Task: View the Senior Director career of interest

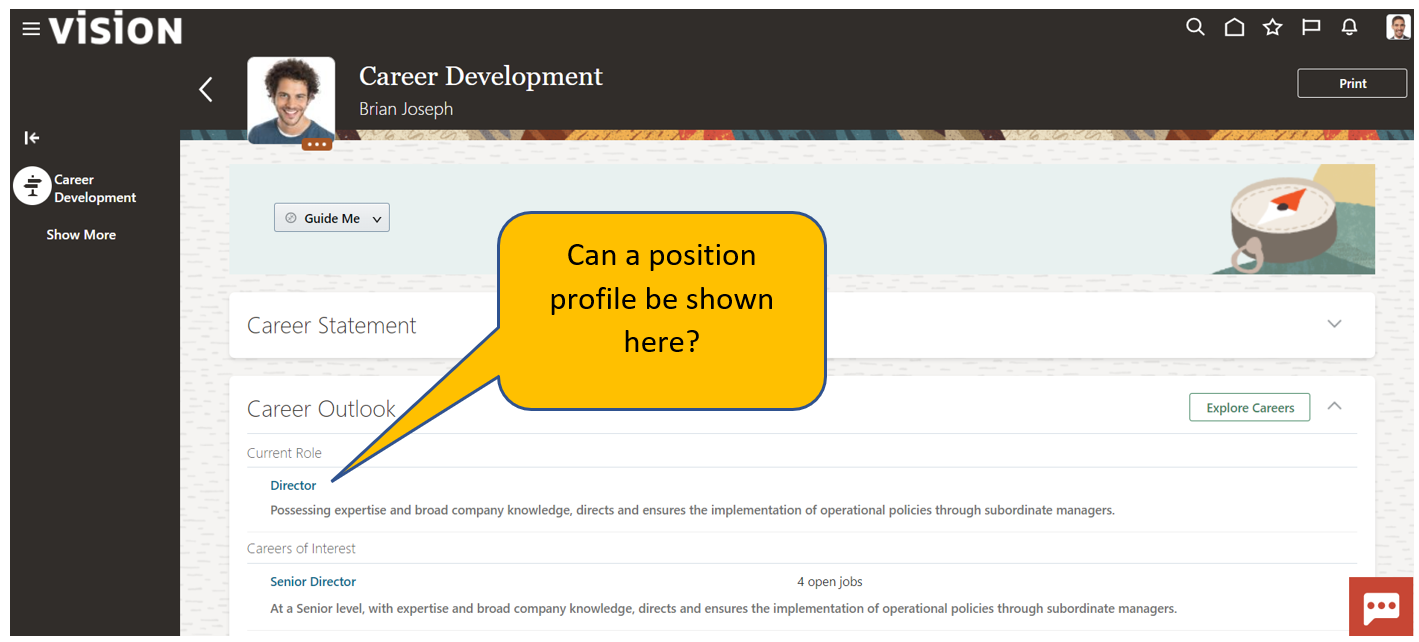Action: click(x=312, y=581)
